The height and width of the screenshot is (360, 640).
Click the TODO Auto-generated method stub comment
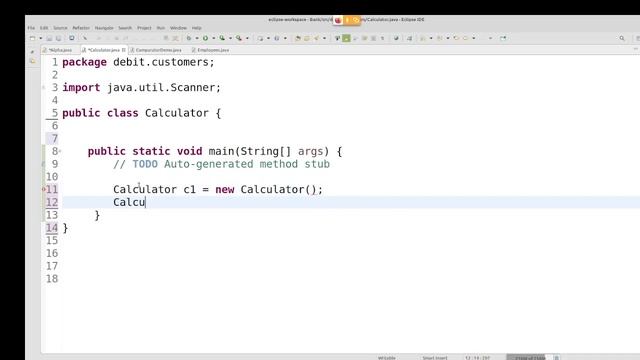tap(222, 164)
